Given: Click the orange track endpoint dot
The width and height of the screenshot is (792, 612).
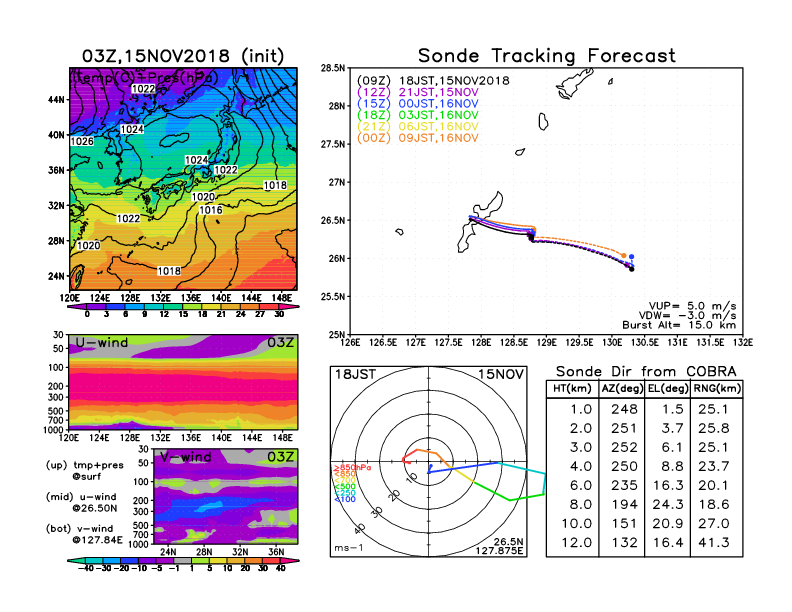Looking at the screenshot, I should (624, 256).
